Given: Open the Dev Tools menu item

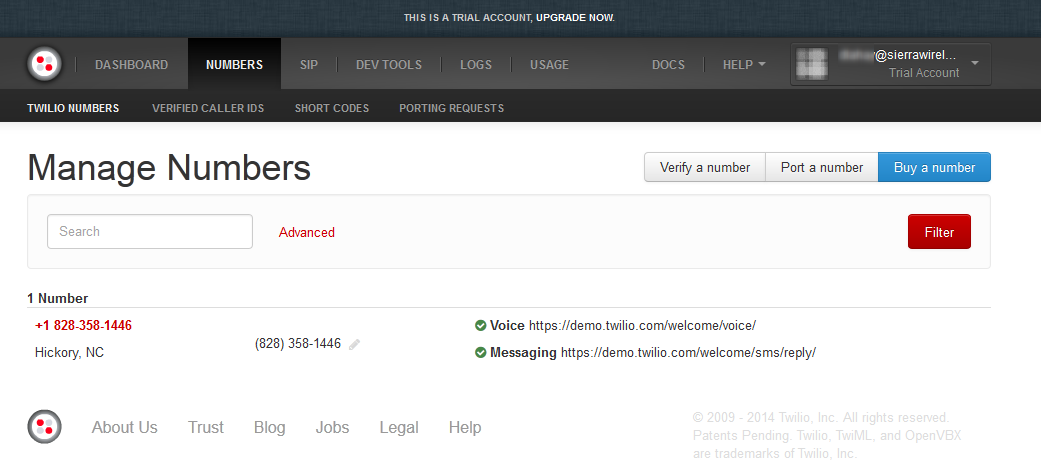Looking at the screenshot, I should pos(389,65).
